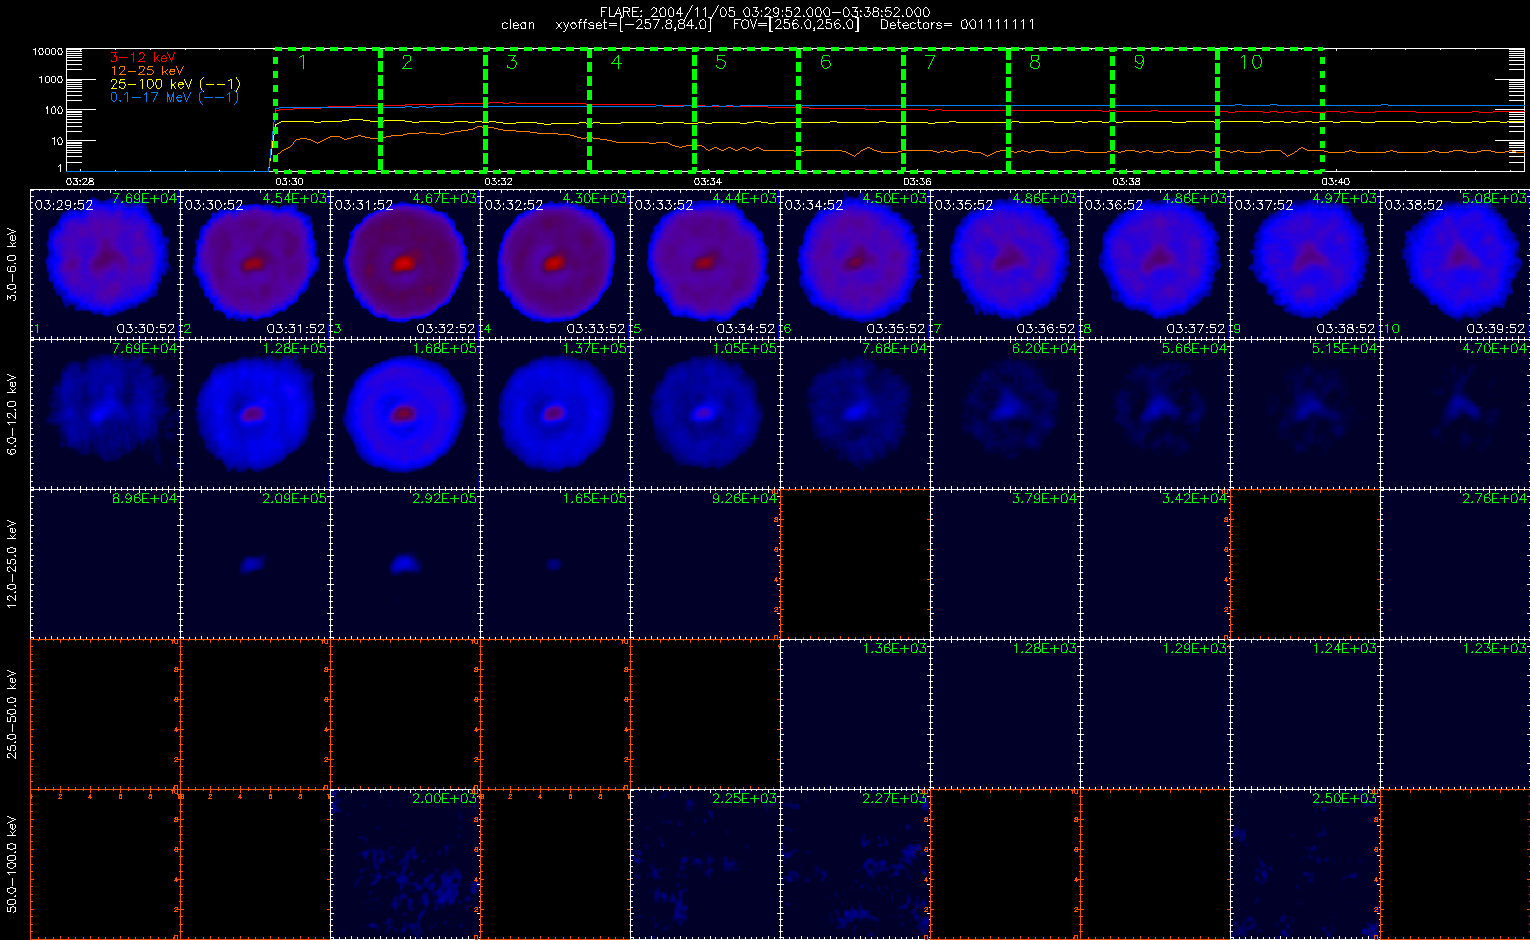Image resolution: width=1530 pixels, height=940 pixels.
Task: Click the '8.96E+04' peak value text
Action: coord(146,498)
